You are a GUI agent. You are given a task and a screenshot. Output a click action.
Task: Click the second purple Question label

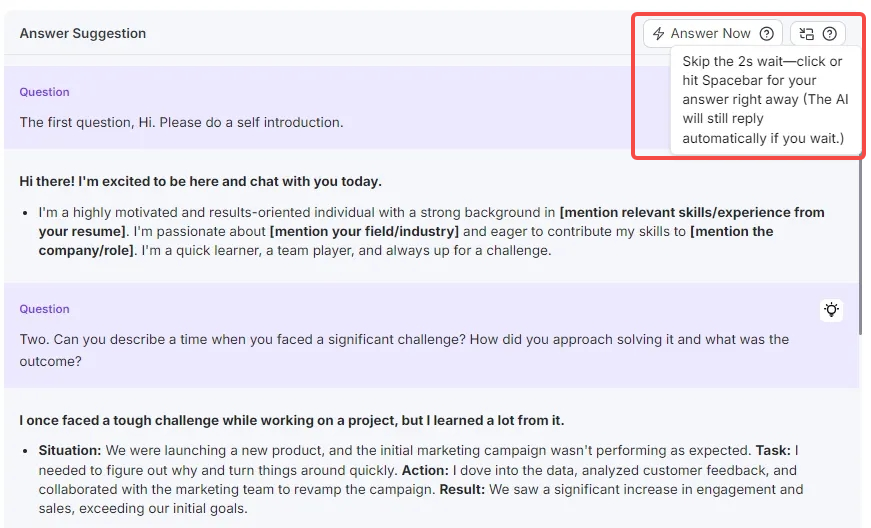(45, 309)
